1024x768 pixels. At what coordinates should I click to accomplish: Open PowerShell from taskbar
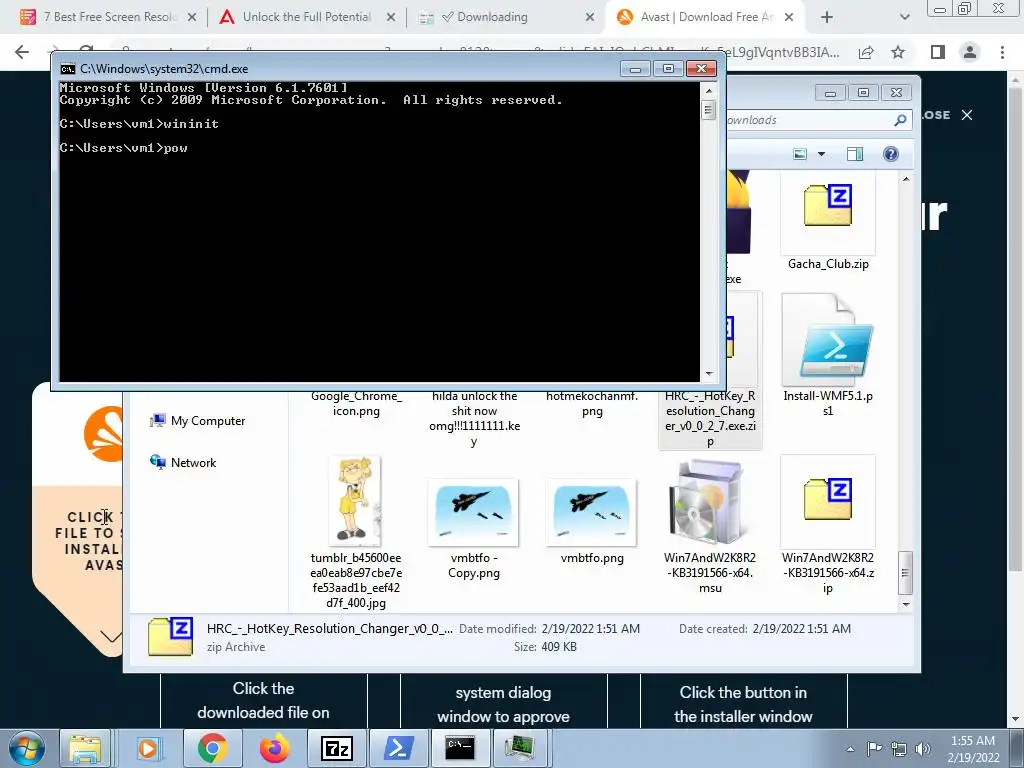pos(398,748)
